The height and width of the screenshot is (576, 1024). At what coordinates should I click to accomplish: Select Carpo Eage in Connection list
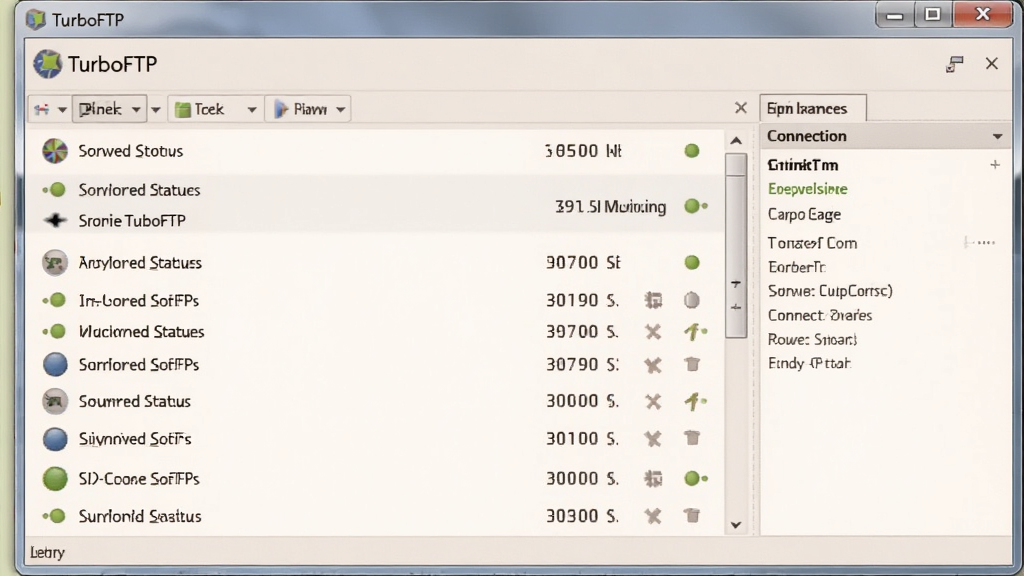click(x=805, y=215)
